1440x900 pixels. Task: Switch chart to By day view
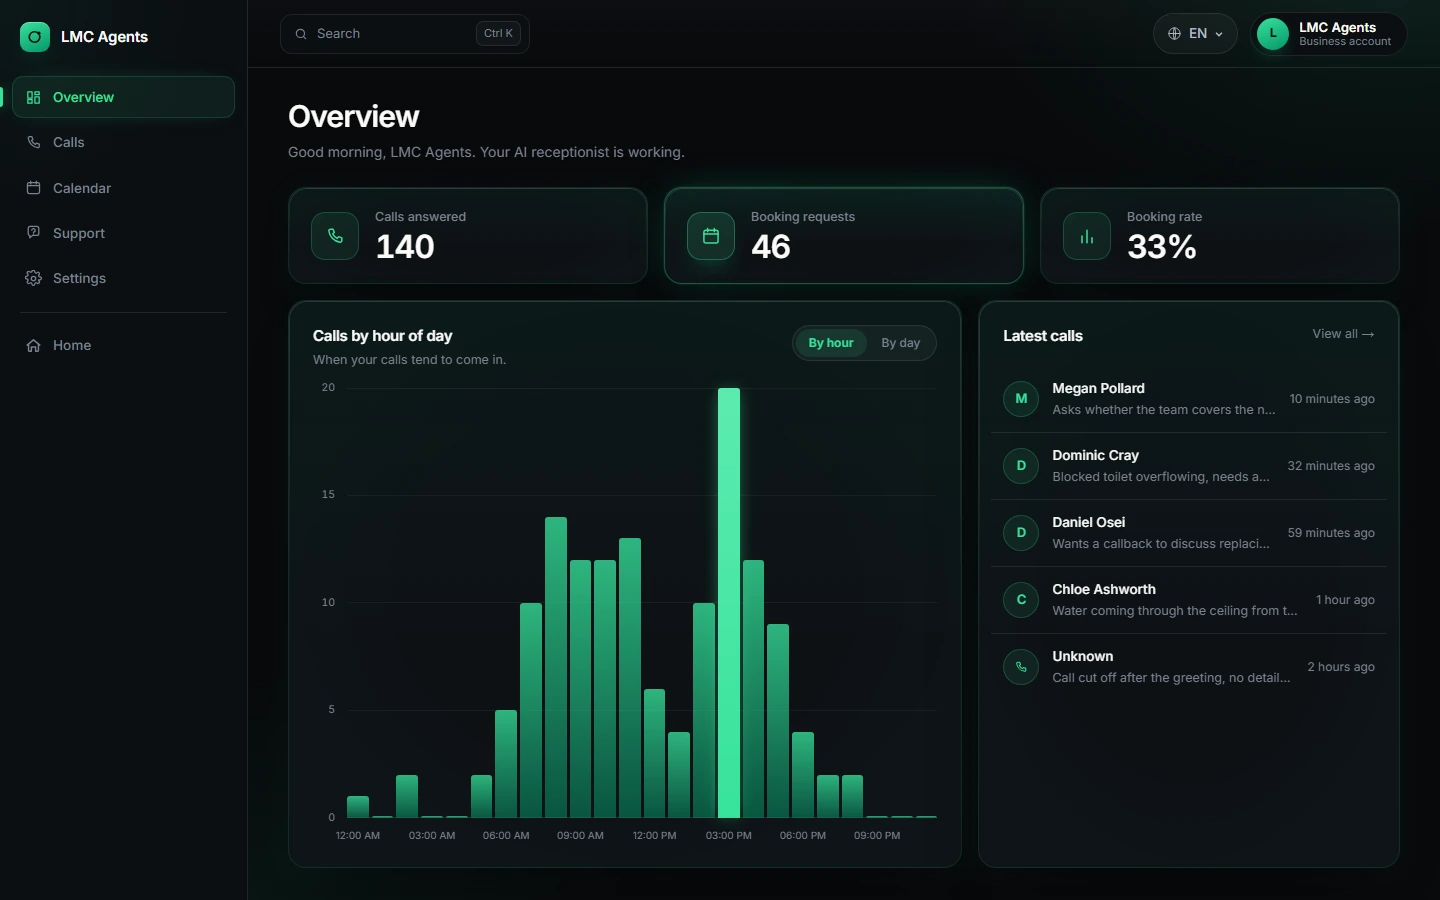tap(900, 343)
